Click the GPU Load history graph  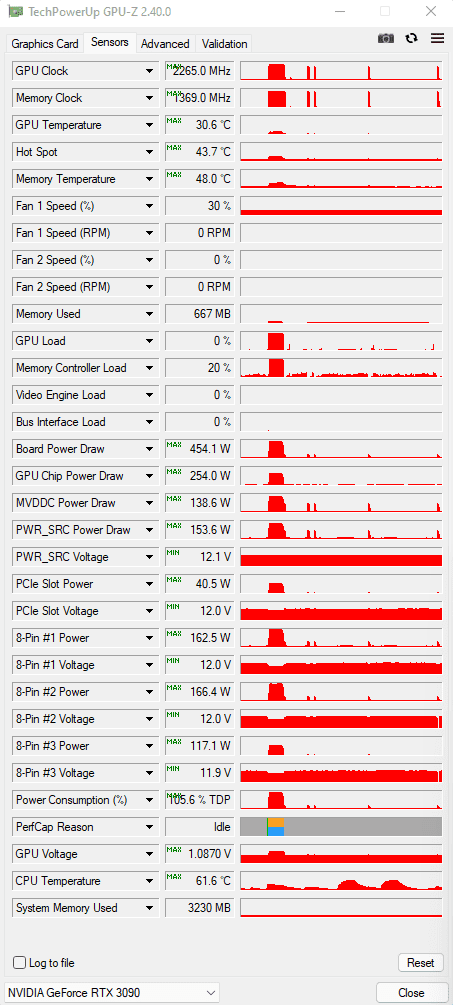(x=341, y=341)
